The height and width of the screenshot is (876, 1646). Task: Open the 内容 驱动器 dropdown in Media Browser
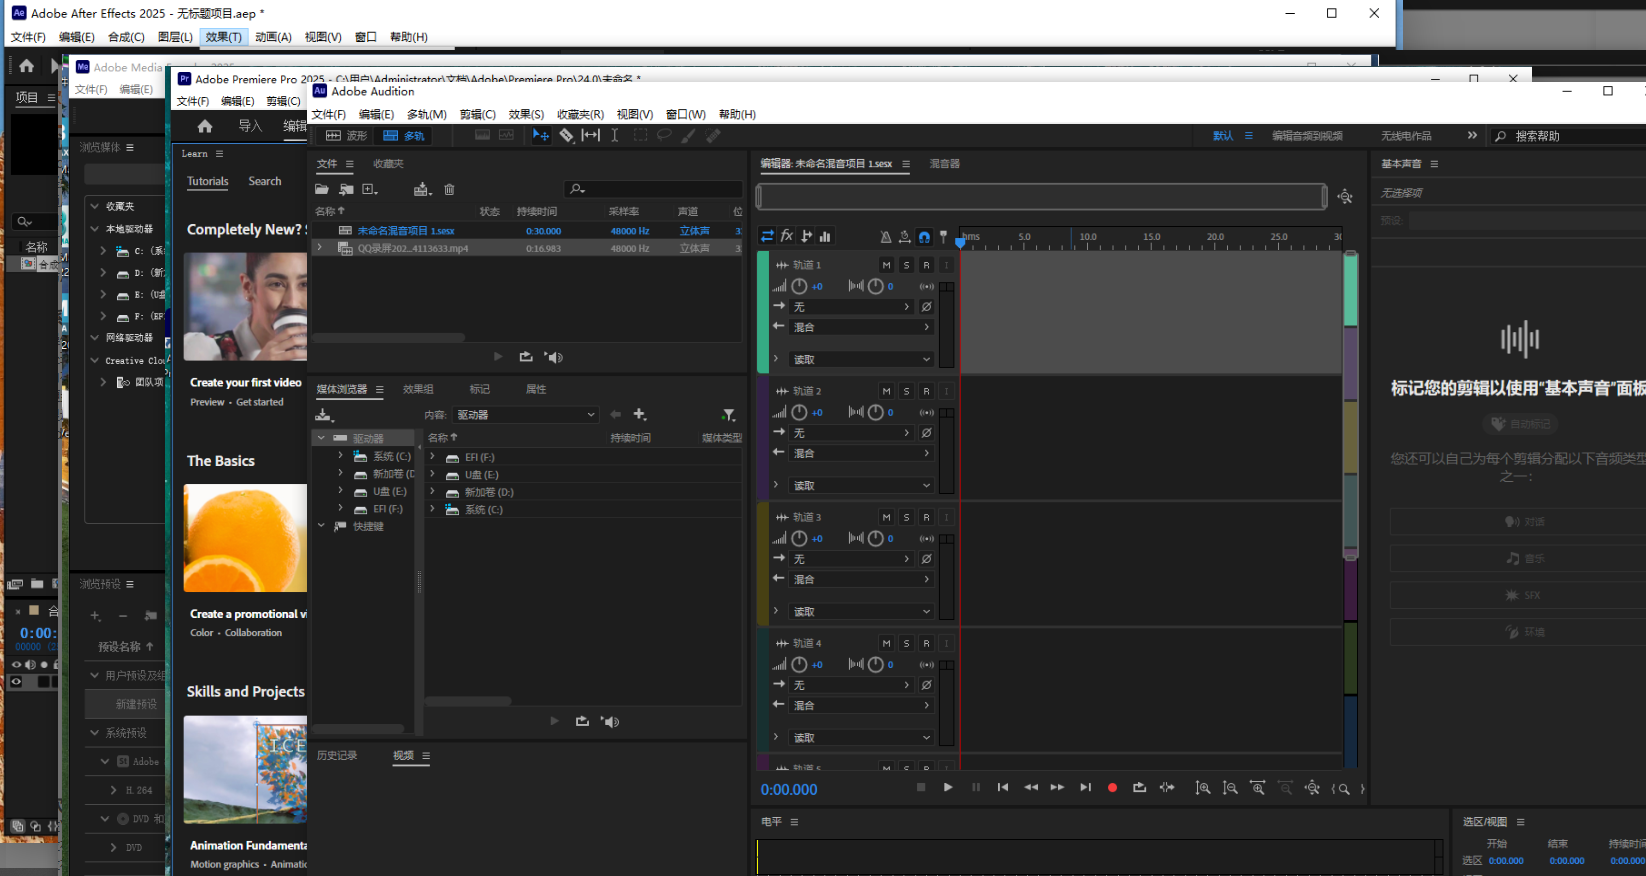tap(526, 414)
